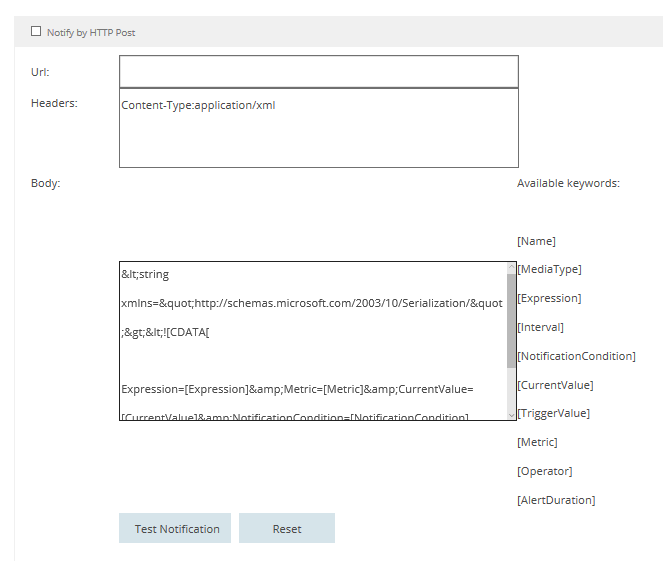Click the Body scrollbar thumb

click(x=511, y=320)
